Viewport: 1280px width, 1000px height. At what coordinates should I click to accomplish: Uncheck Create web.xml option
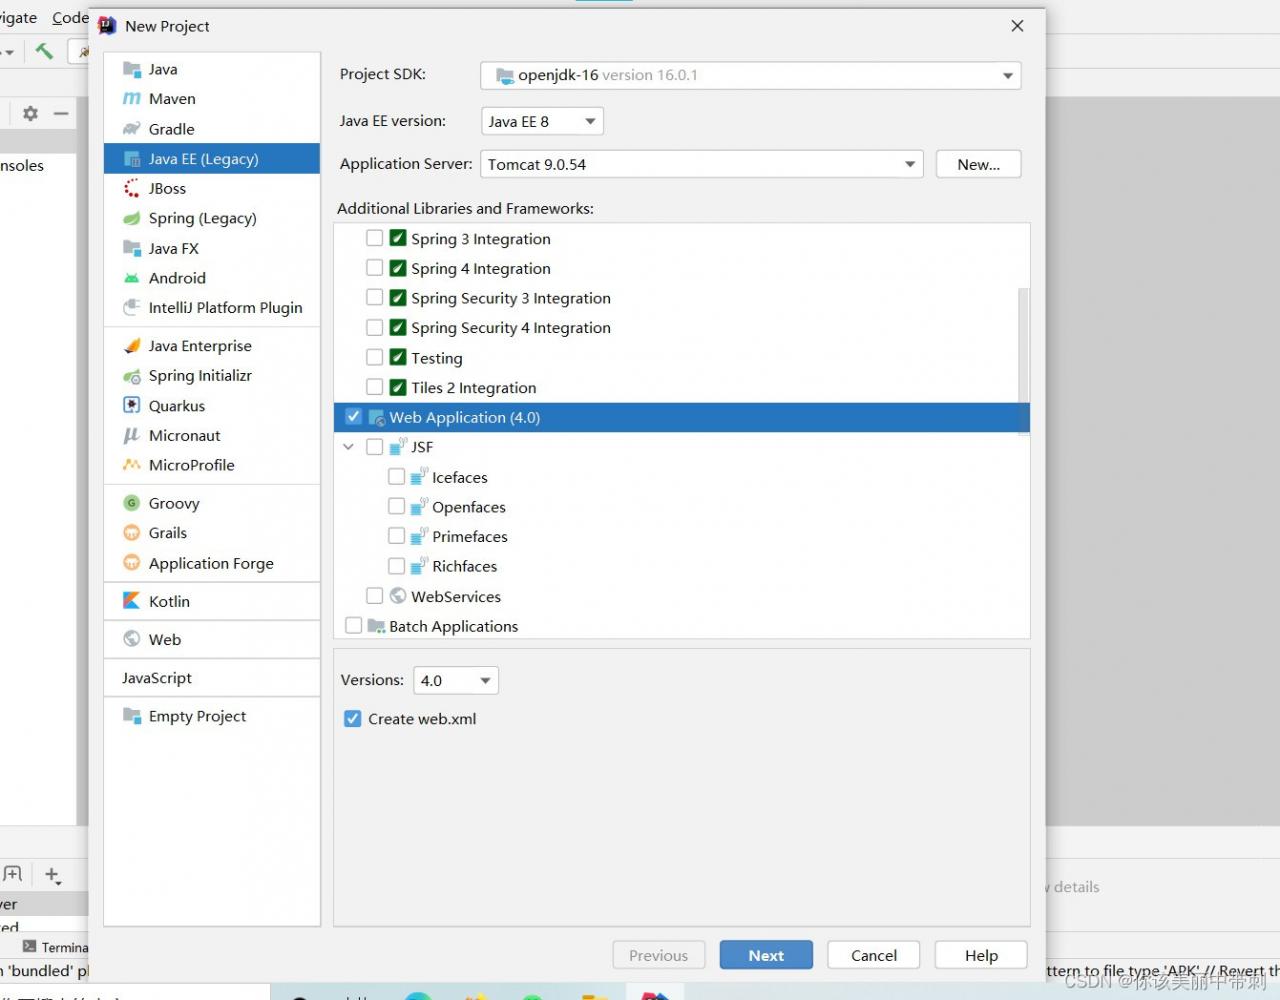click(x=352, y=718)
